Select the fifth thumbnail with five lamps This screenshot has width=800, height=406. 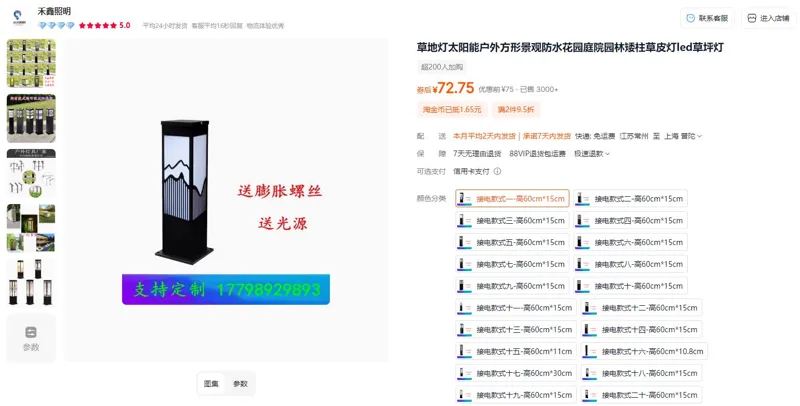click(x=31, y=283)
